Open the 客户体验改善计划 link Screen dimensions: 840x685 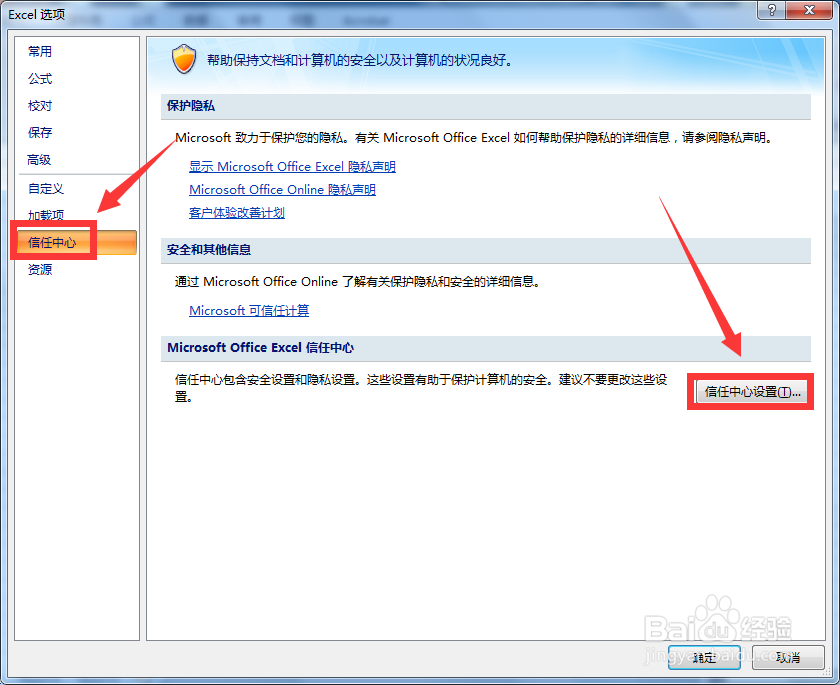click(x=237, y=213)
